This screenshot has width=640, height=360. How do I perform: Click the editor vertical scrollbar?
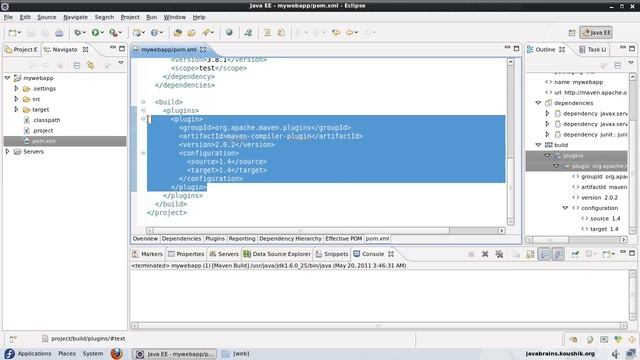(x=510, y=141)
